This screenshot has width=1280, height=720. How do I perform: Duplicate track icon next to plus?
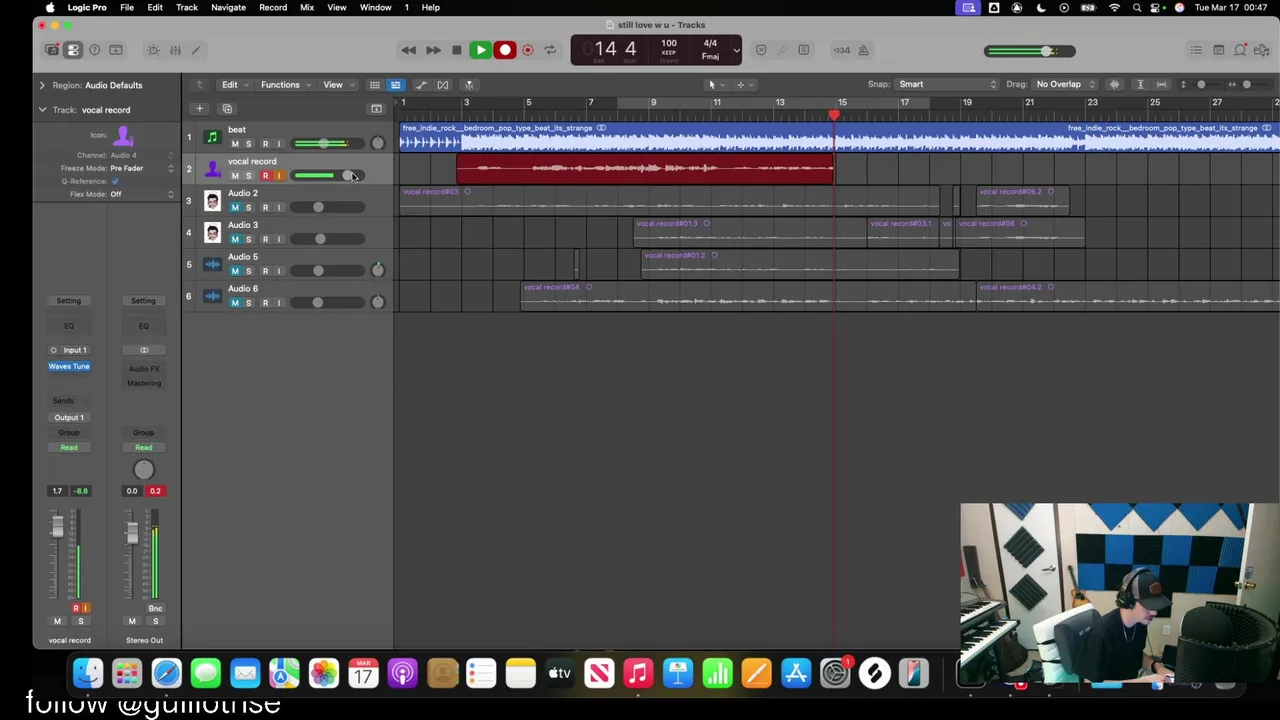click(227, 109)
